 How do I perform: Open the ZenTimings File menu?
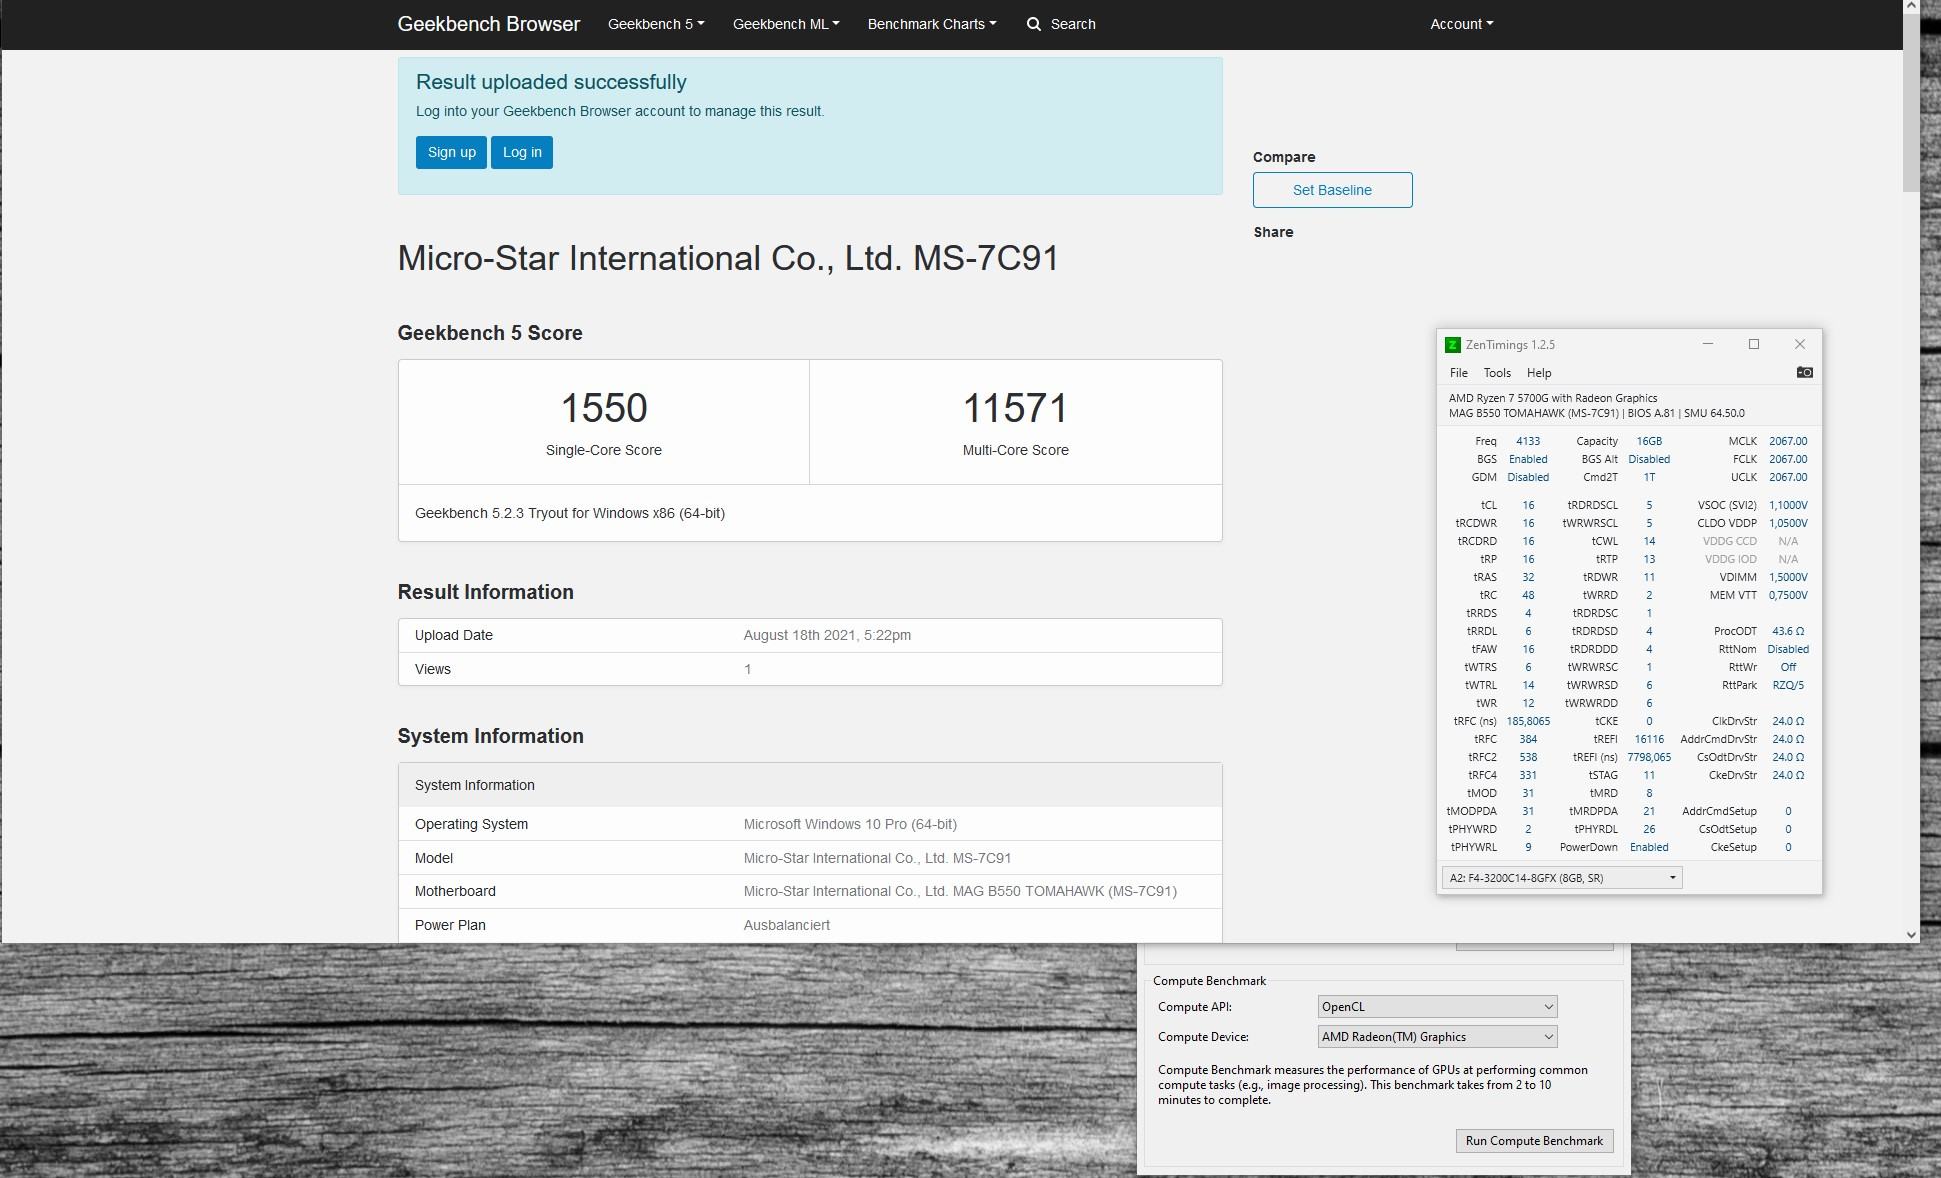[1458, 373]
